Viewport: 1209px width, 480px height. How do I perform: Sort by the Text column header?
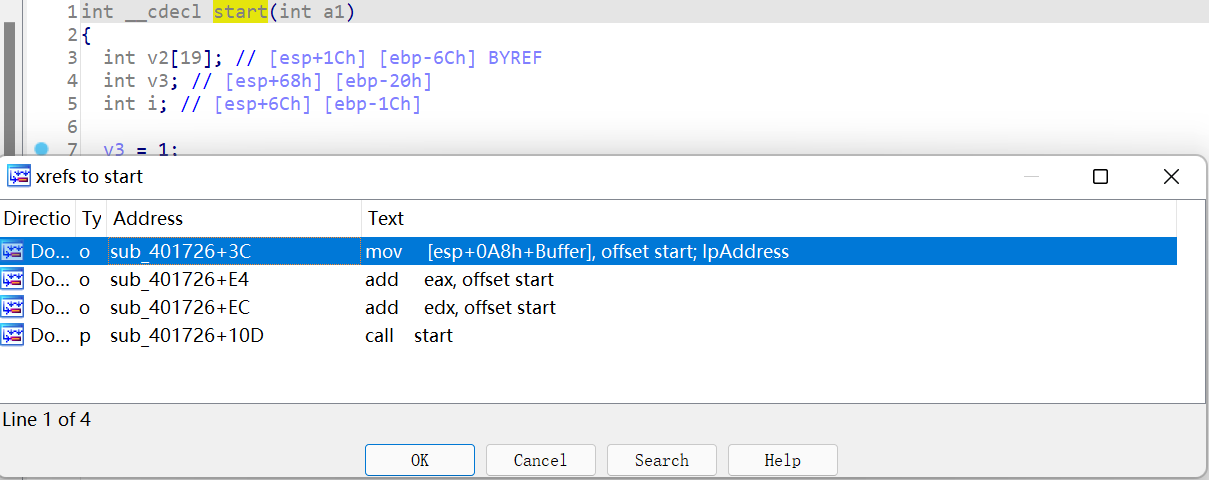coord(769,218)
